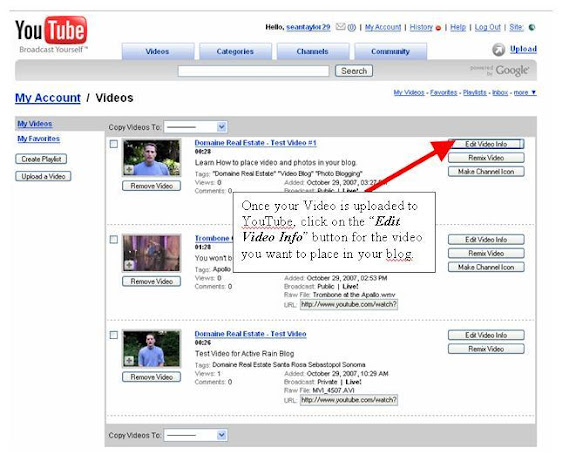The image size is (576, 475).
Task: Remove the Trombone video
Action: (151, 281)
